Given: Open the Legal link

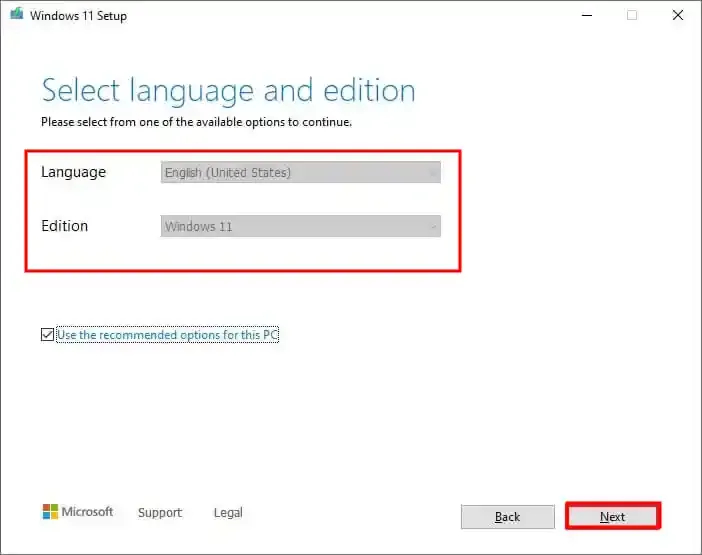Looking at the screenshot, I should pyautogui.click(x=228, y=512).
